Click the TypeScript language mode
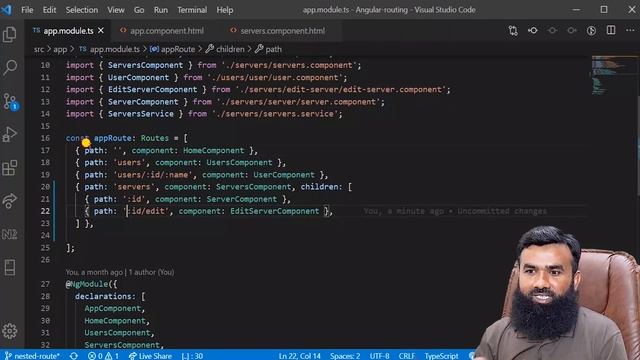640x360 pixels. (x=441, y=356)
